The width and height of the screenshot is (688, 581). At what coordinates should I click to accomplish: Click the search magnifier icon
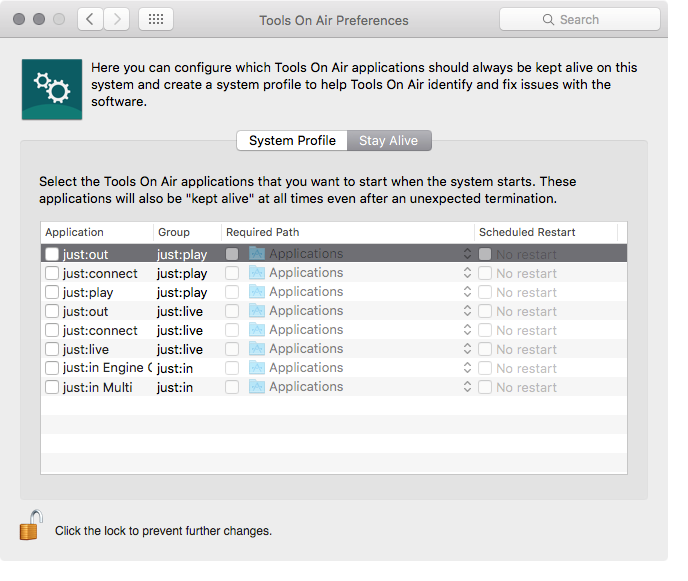coord(548,20)
